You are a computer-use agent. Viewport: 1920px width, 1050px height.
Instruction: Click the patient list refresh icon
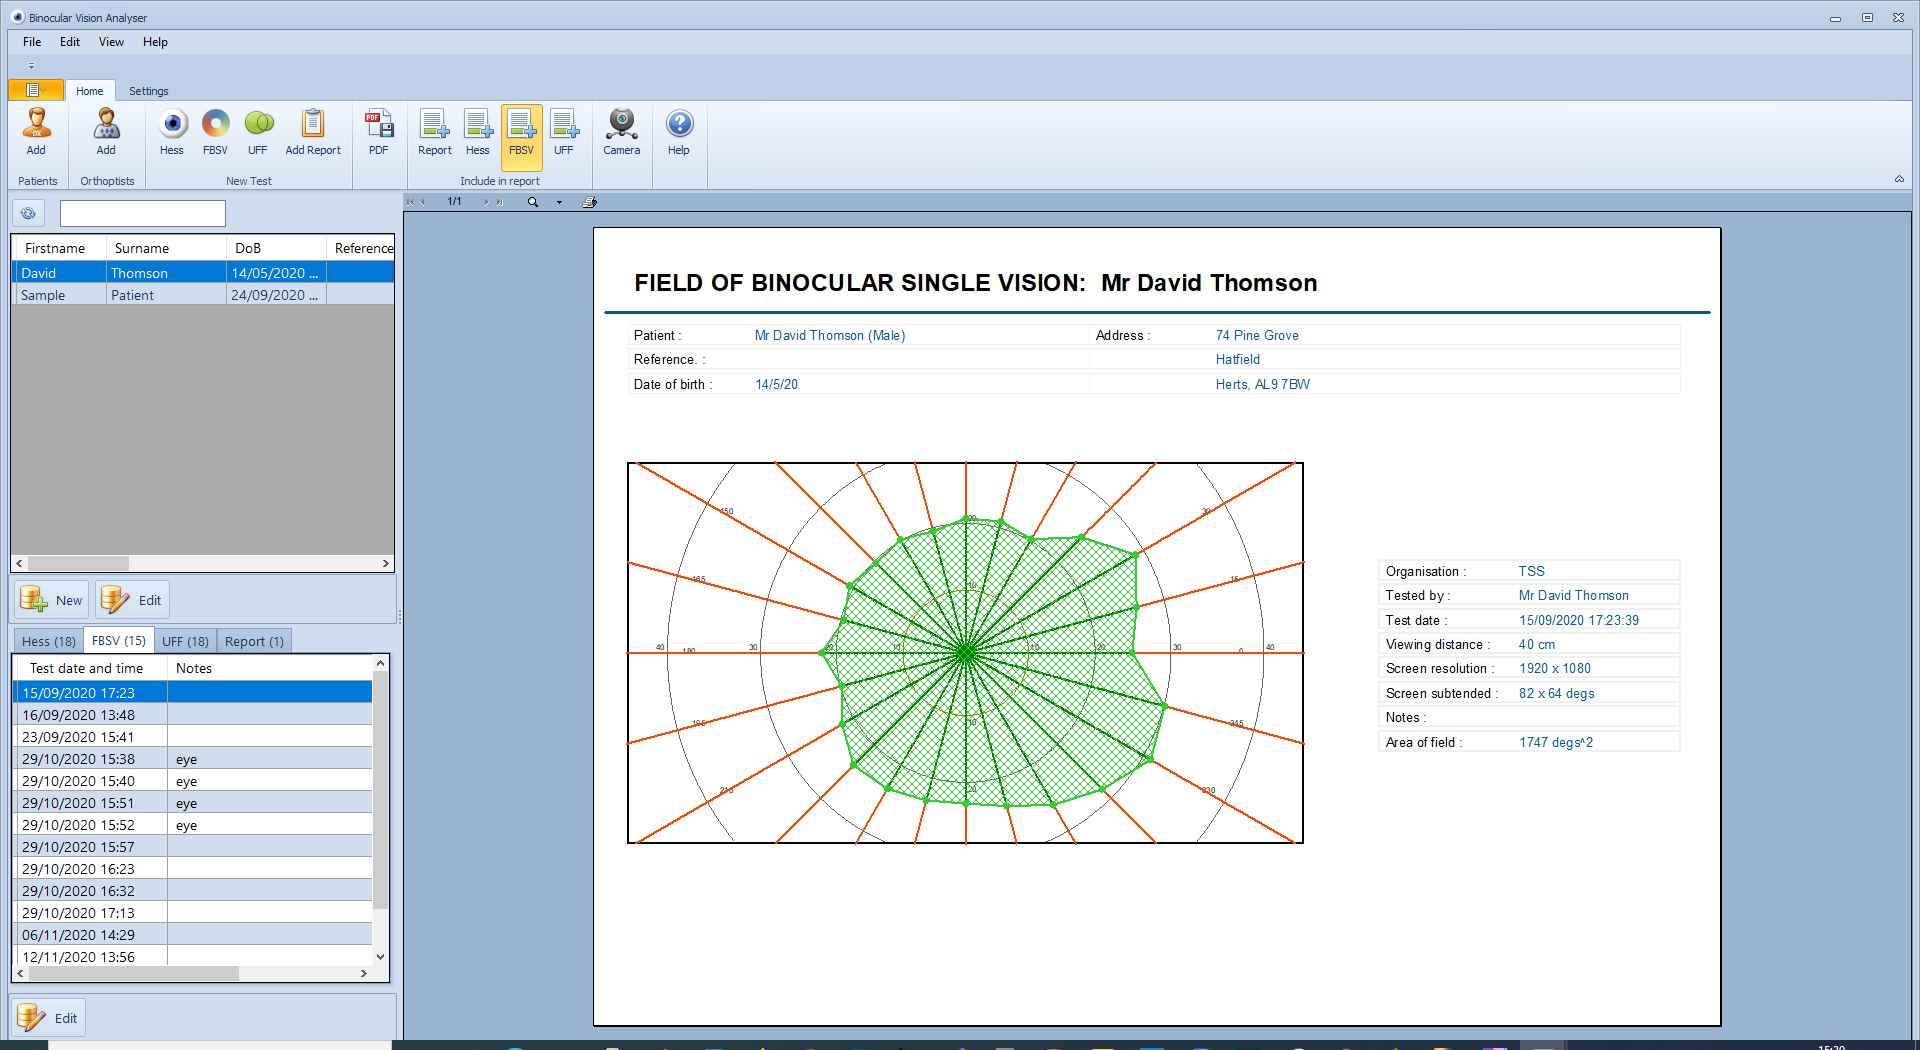coord(28,213)
